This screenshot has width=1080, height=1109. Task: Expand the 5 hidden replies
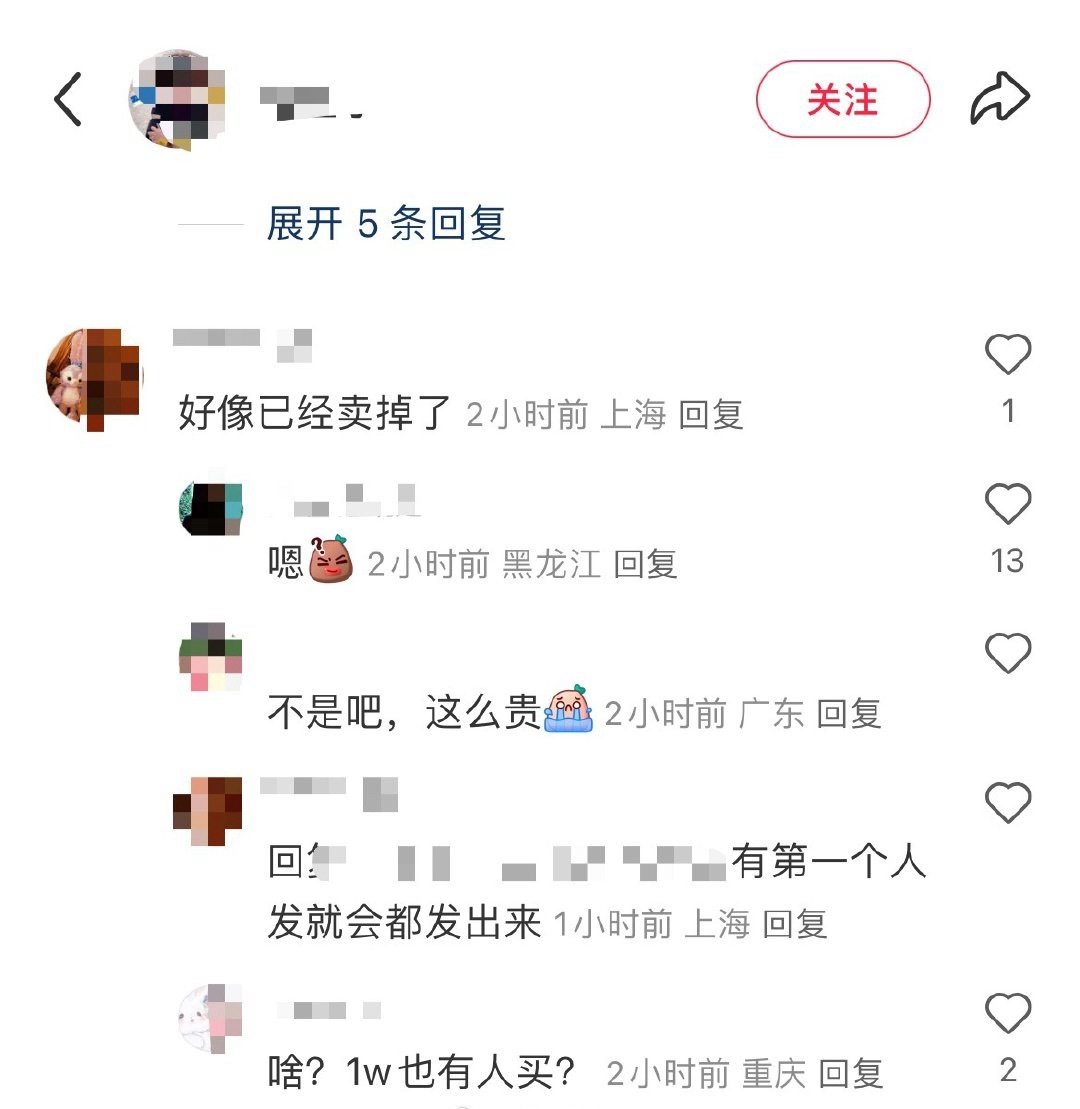click(x=385, y=223)
